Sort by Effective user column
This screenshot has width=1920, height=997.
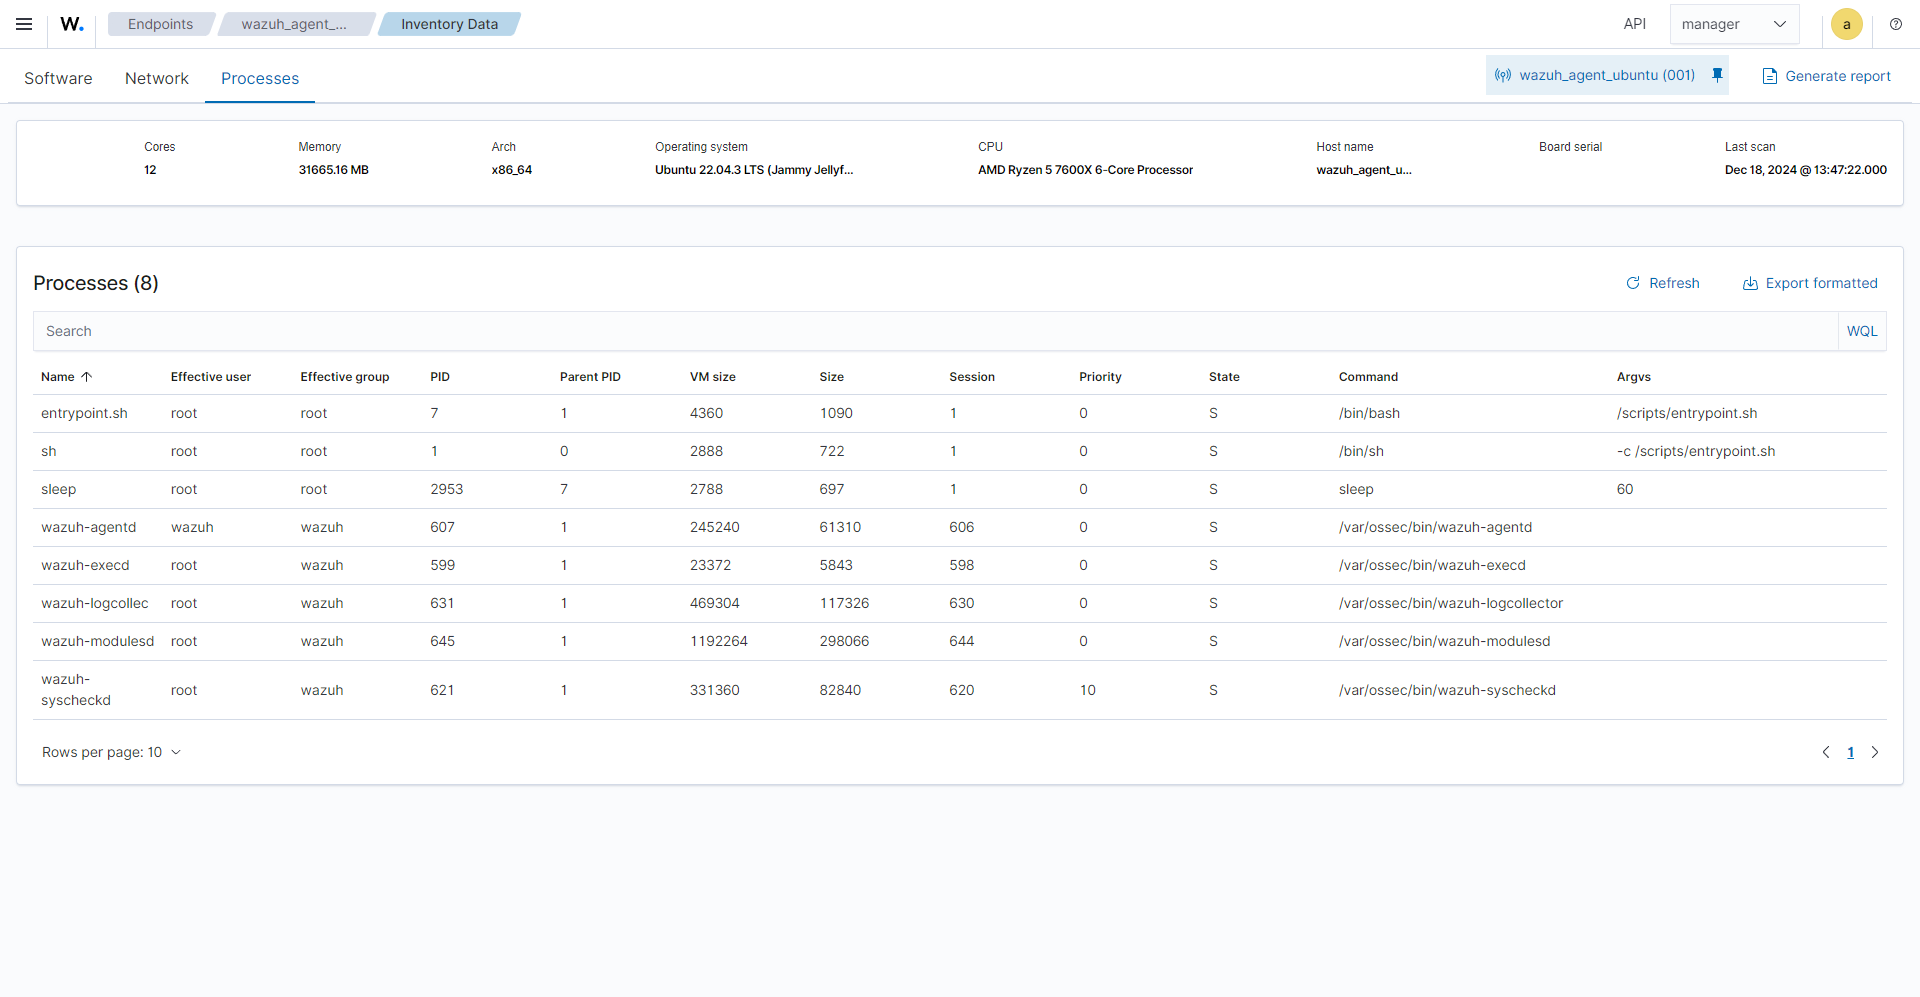coord(211,377)
